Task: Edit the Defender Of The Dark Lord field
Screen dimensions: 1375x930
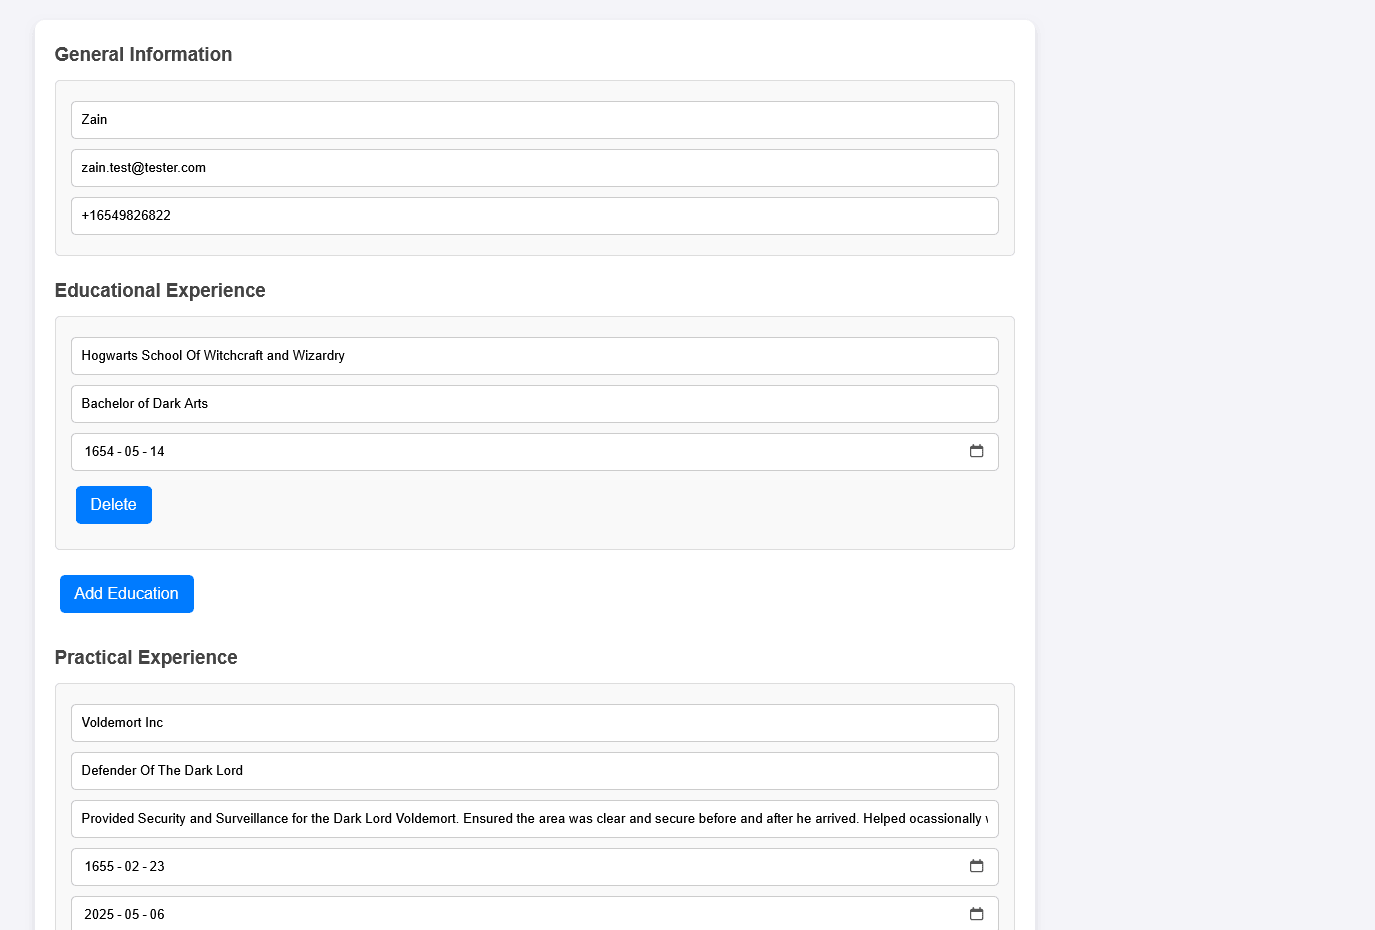Action: coord(534,771)
